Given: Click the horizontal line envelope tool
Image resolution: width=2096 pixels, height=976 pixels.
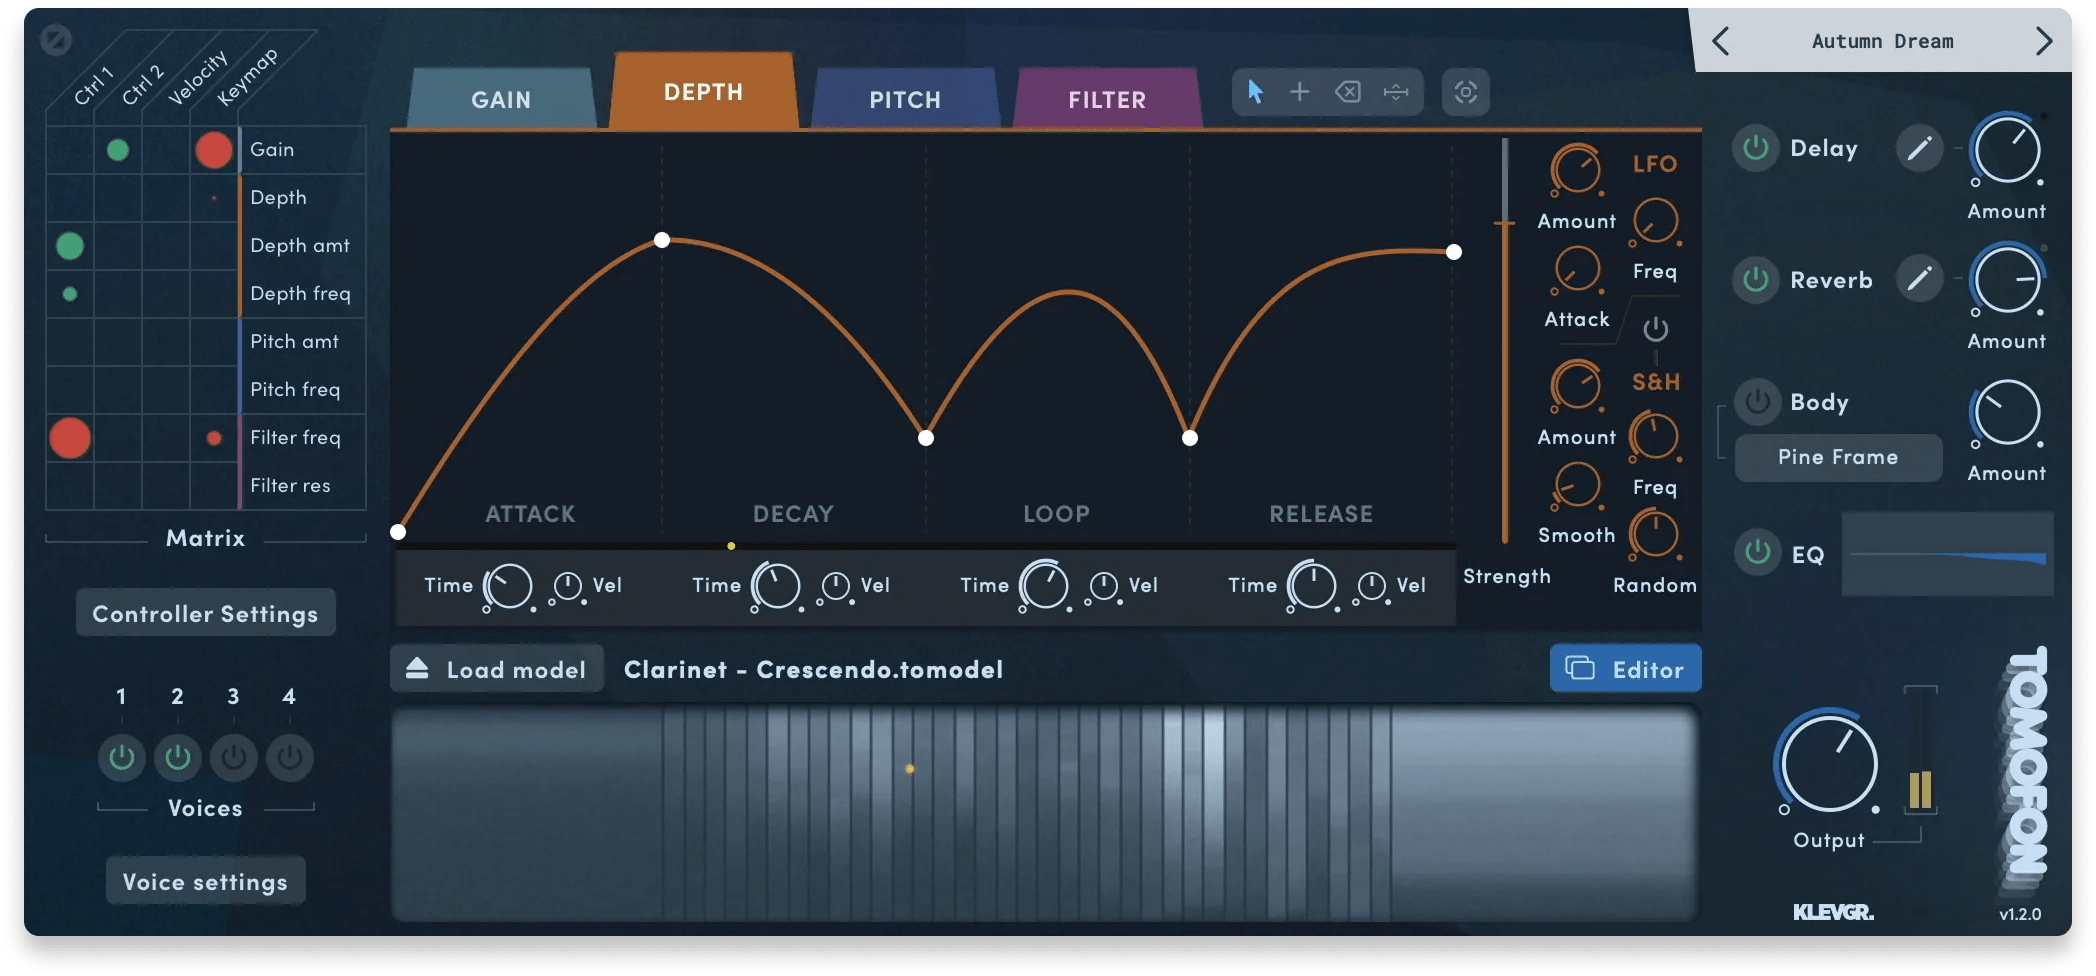Looking at the screenshot, I should tap(1396, 93).
